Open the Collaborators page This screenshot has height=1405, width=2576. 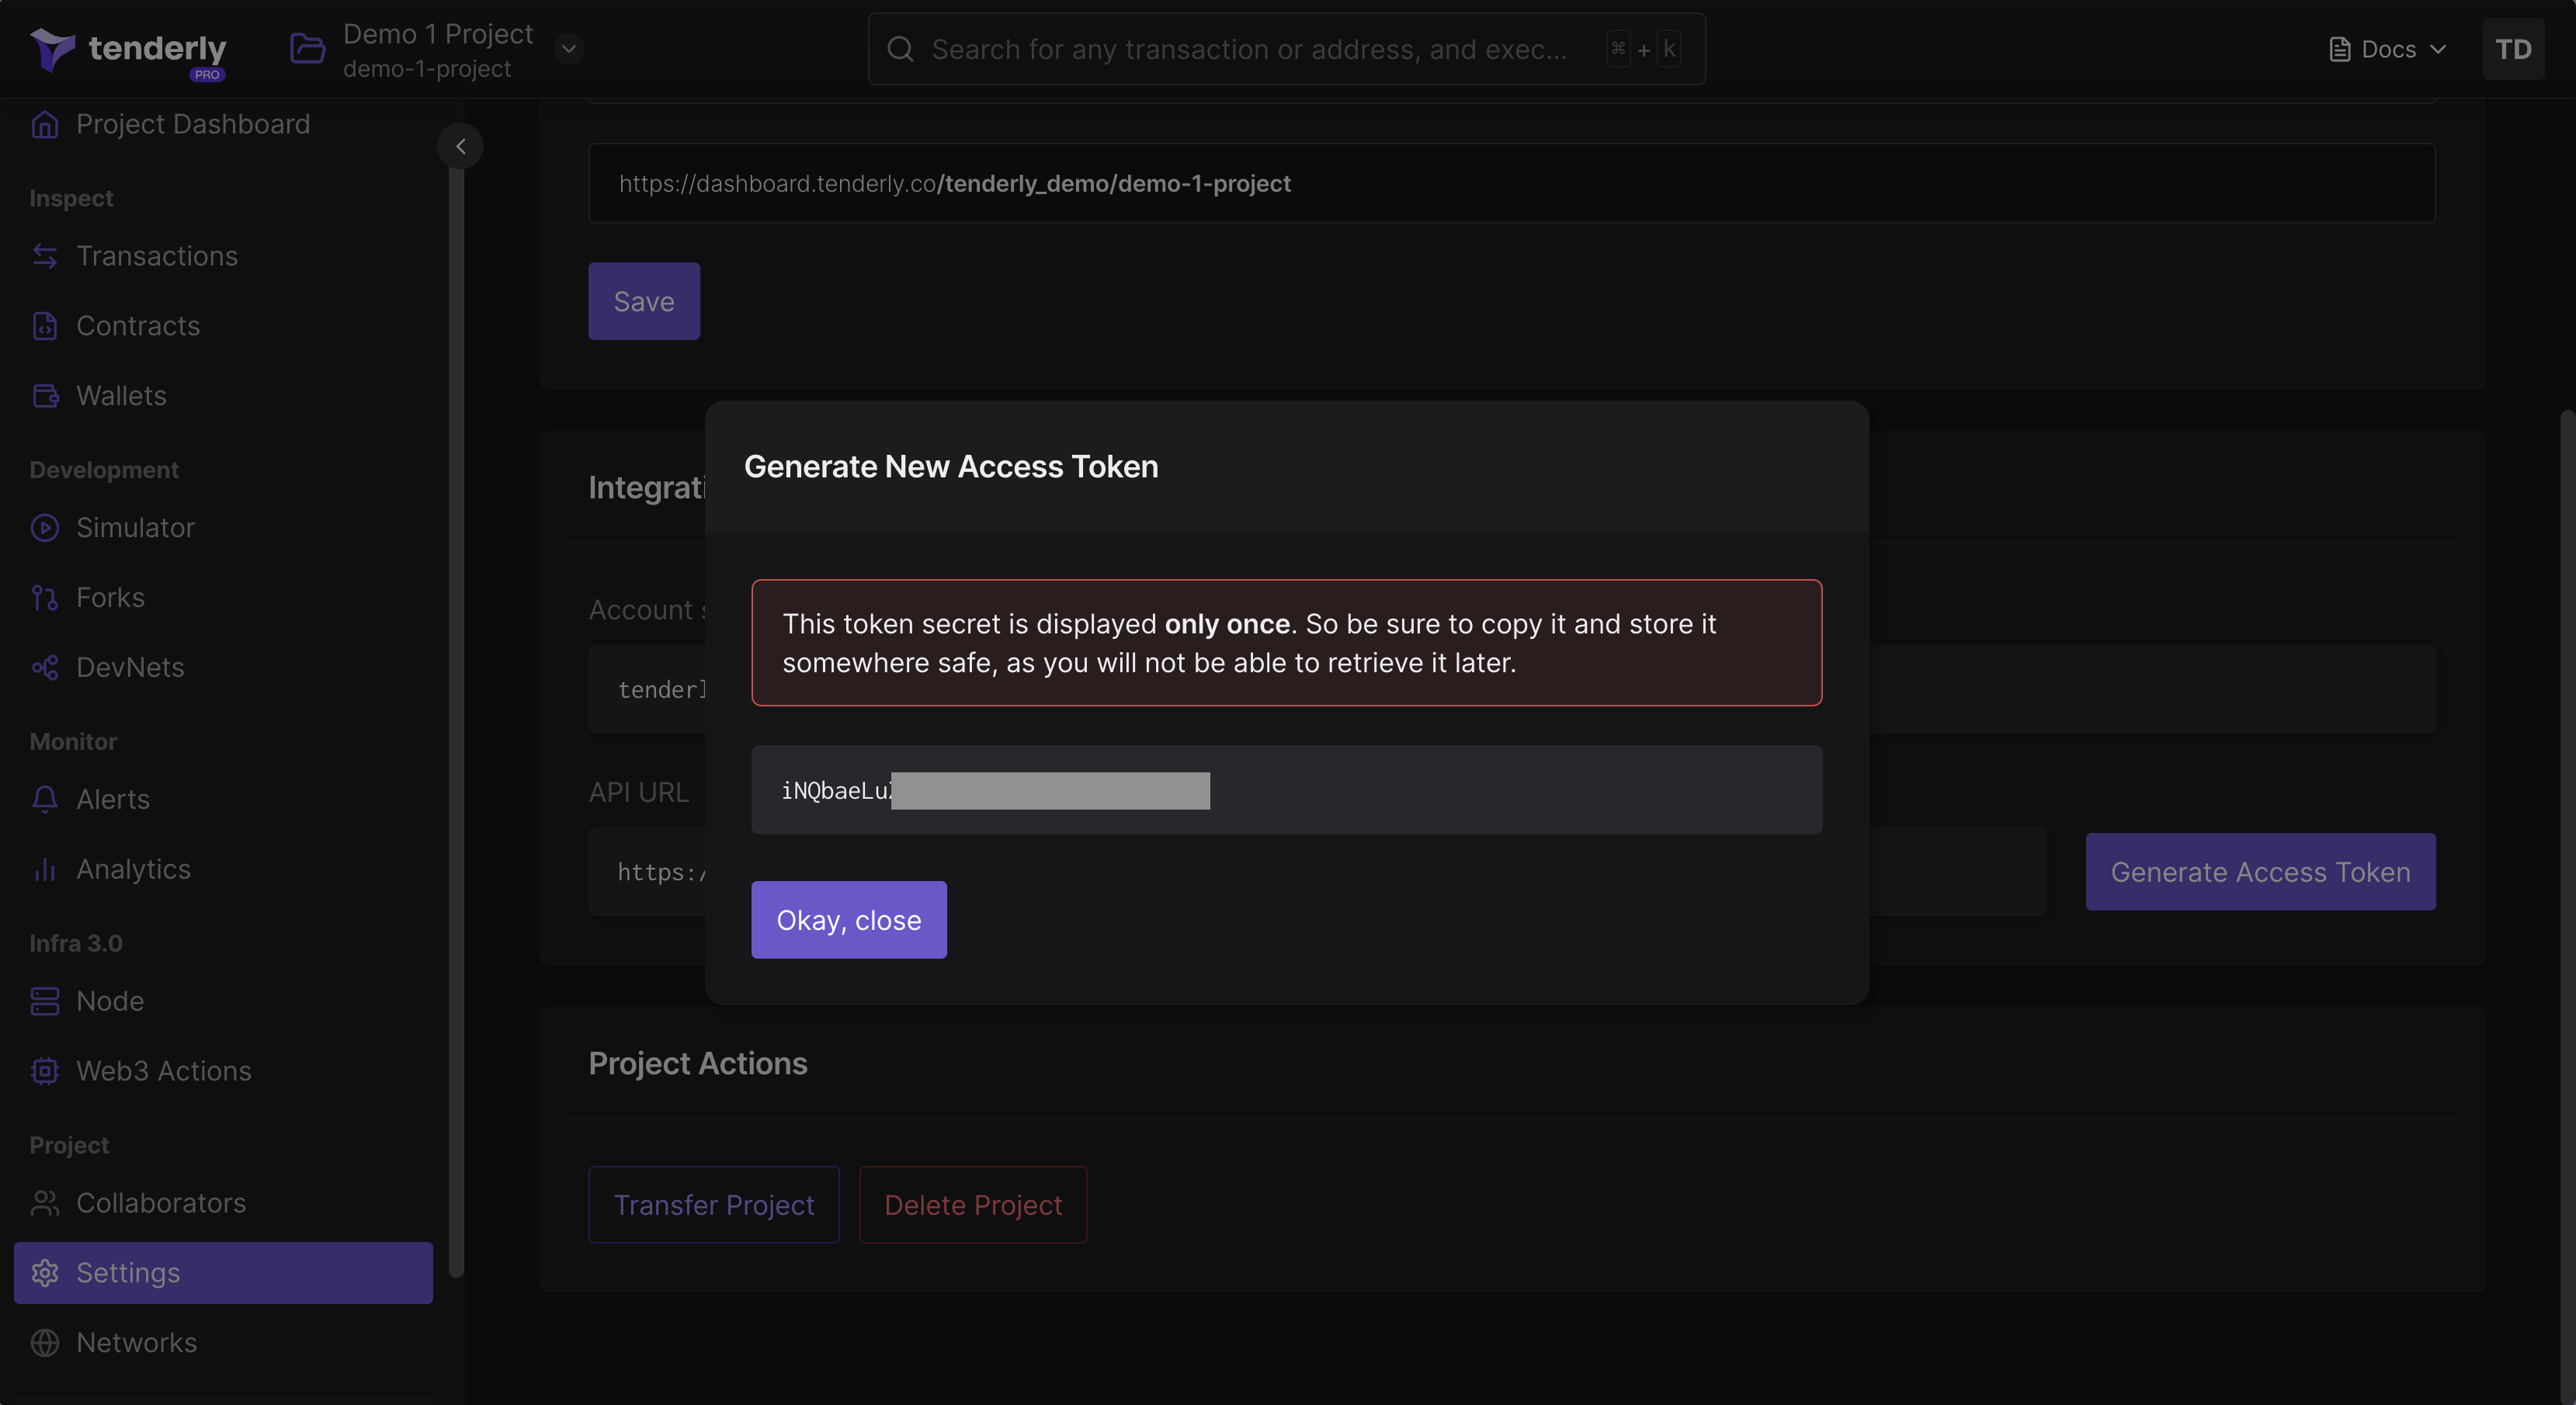click(161, 1203)
